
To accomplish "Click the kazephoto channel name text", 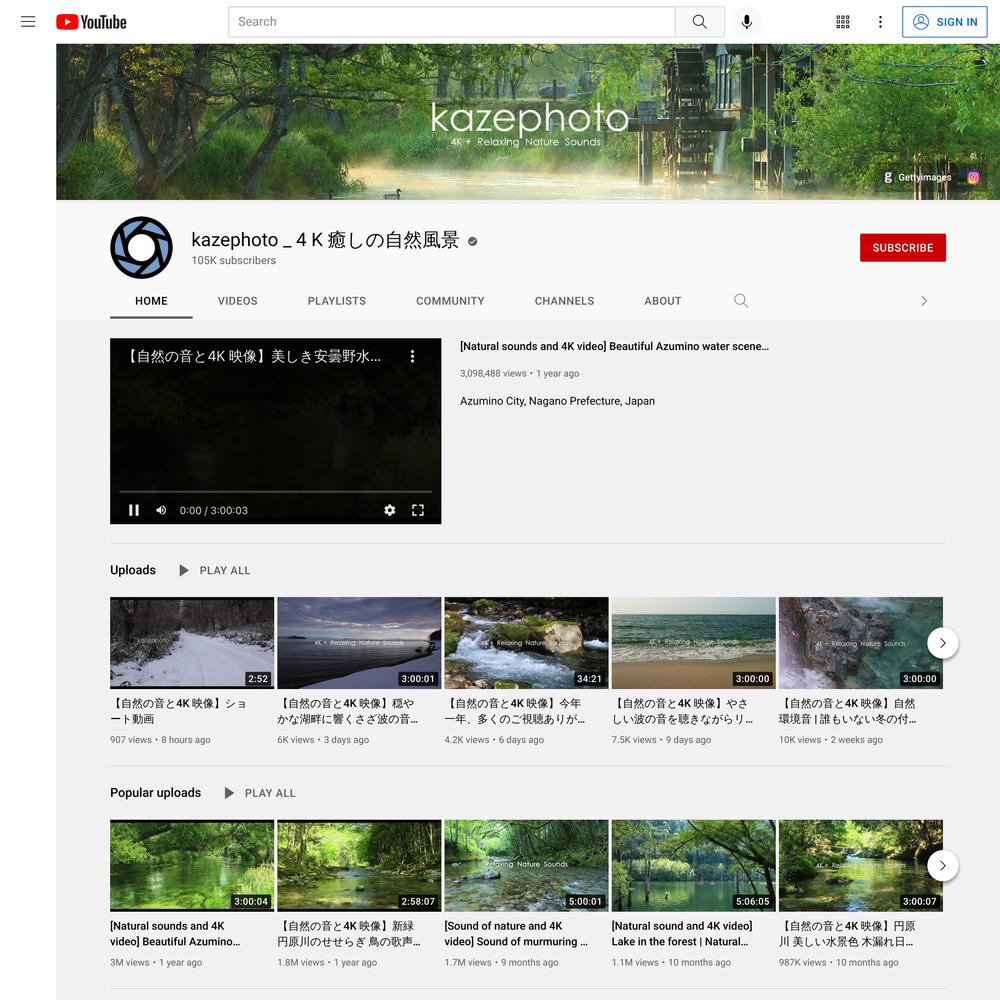I will pos(325,240).
